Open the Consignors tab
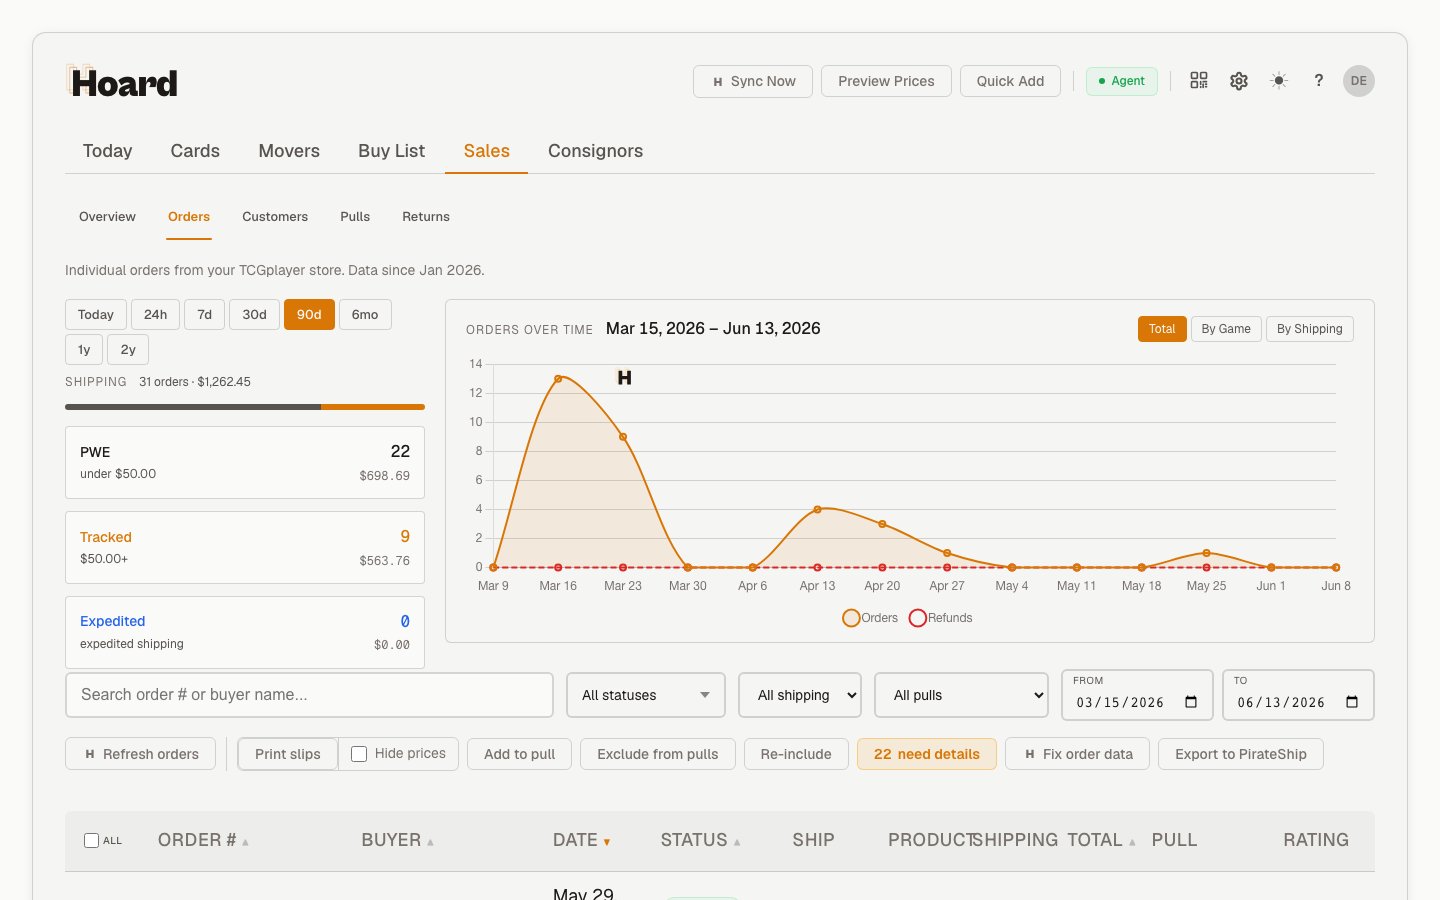The width and height of the screenshot is (1440, 900). [595, 151]
